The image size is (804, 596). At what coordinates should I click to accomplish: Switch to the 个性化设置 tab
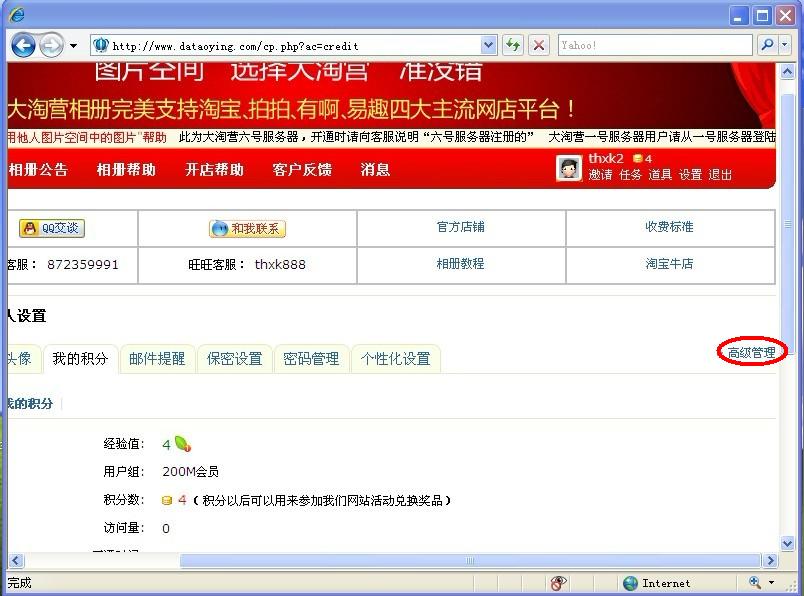pos(395,359)
